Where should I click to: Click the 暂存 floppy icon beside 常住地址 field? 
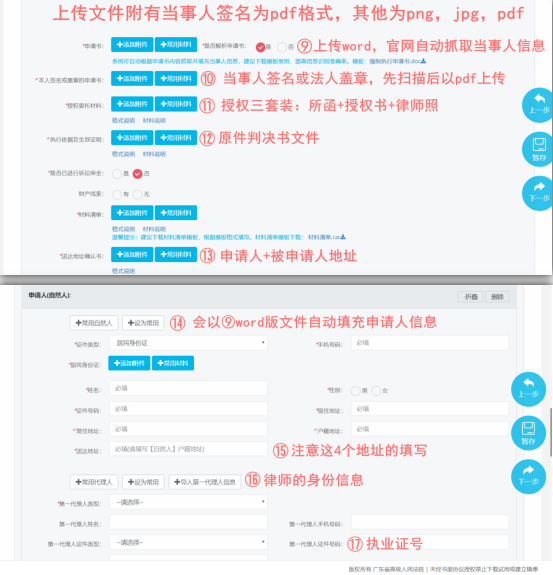[528, 433]
